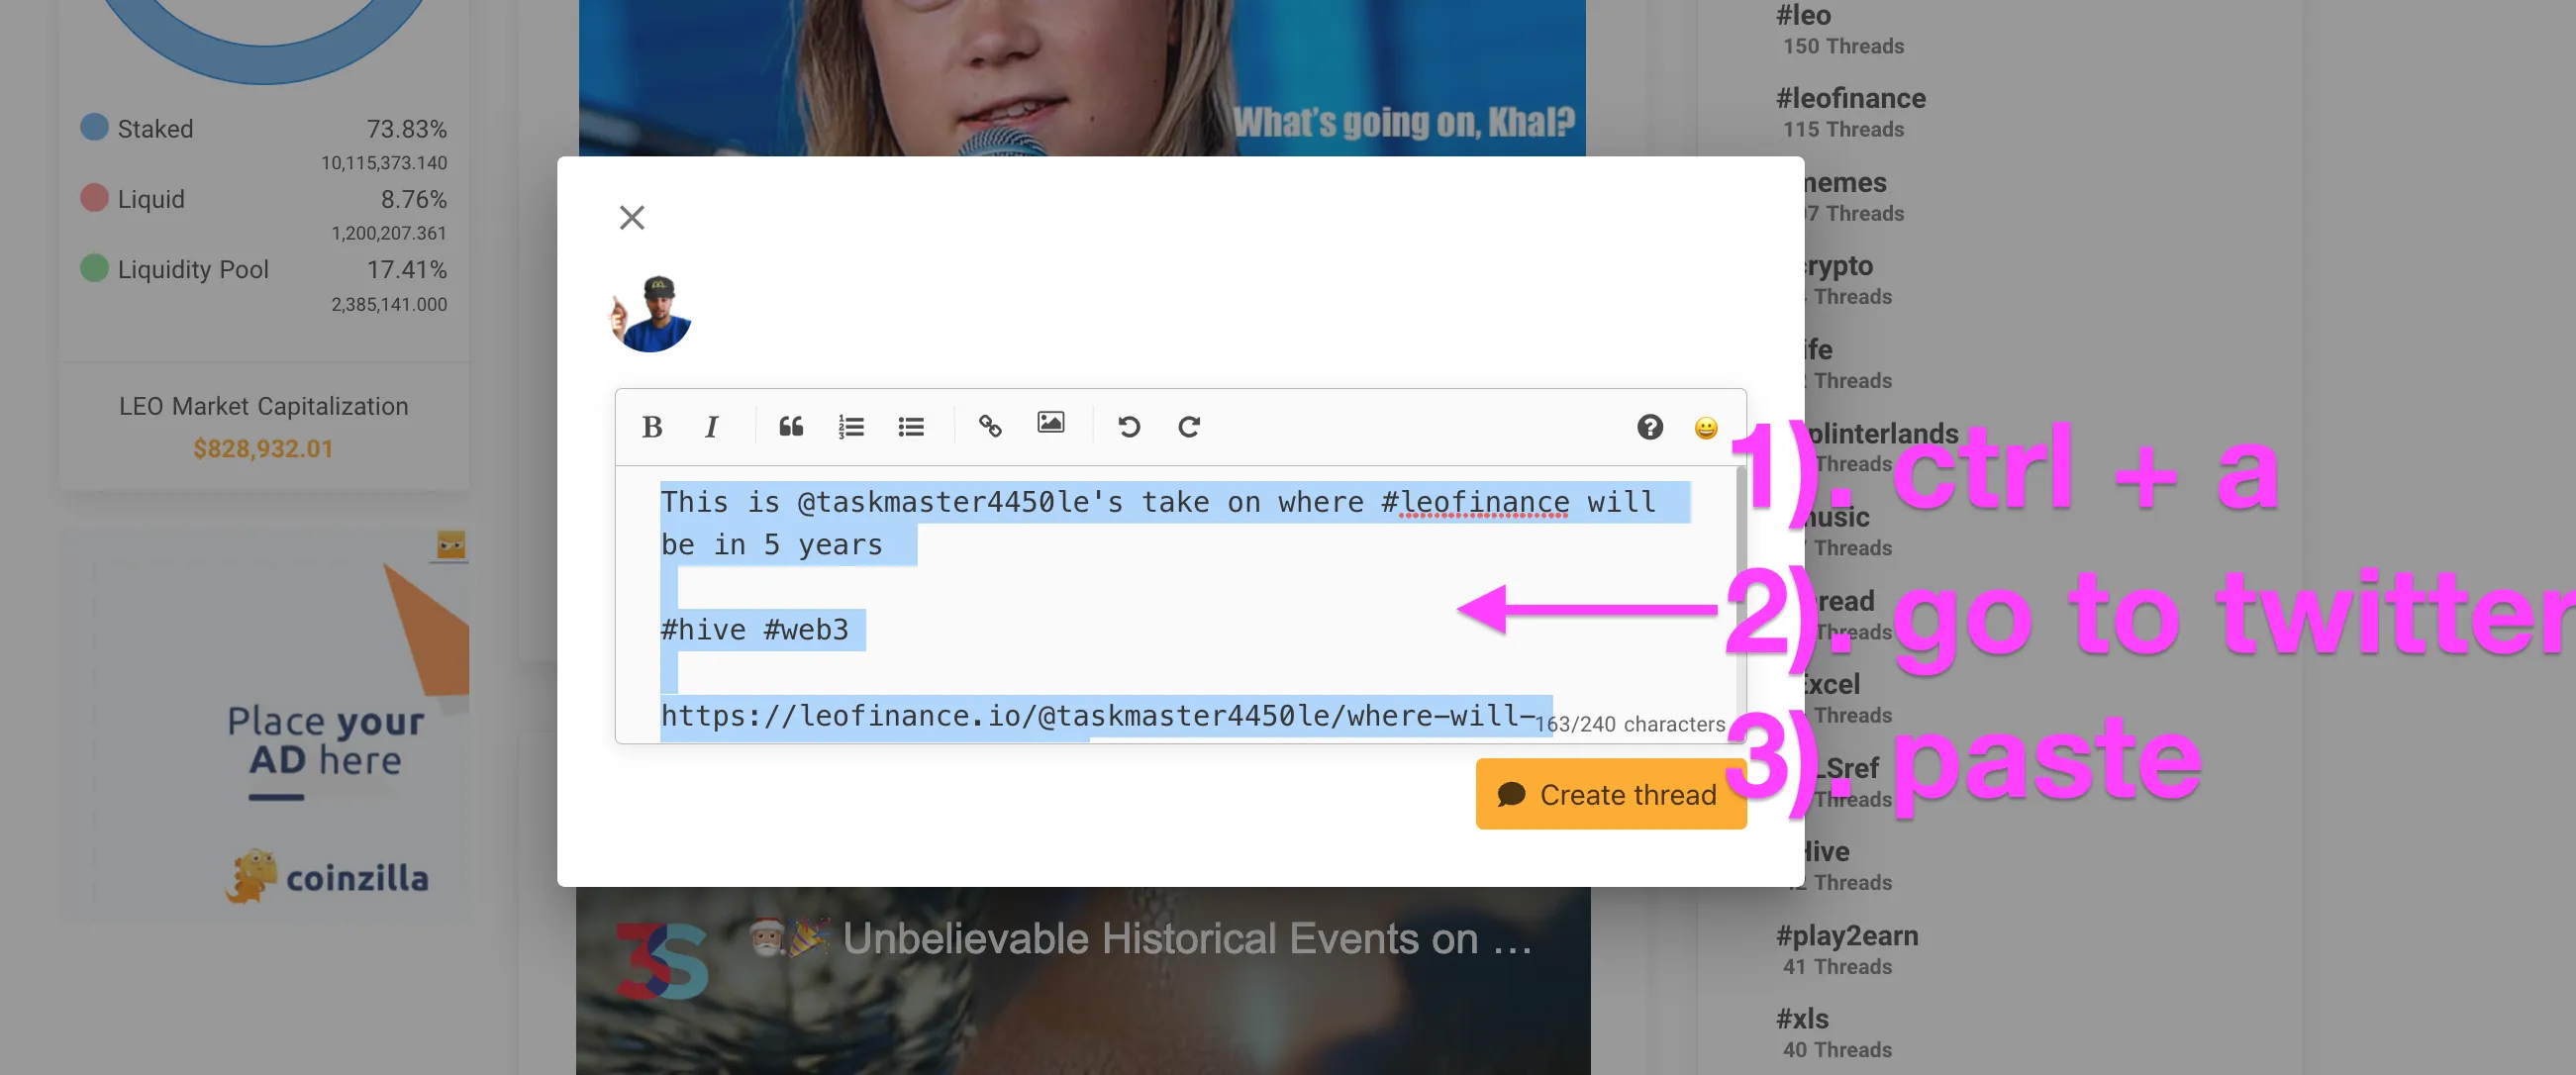Click the ad close icon above banner
This screenshot has width=2576, height=1075.
[x=451, y=545]
